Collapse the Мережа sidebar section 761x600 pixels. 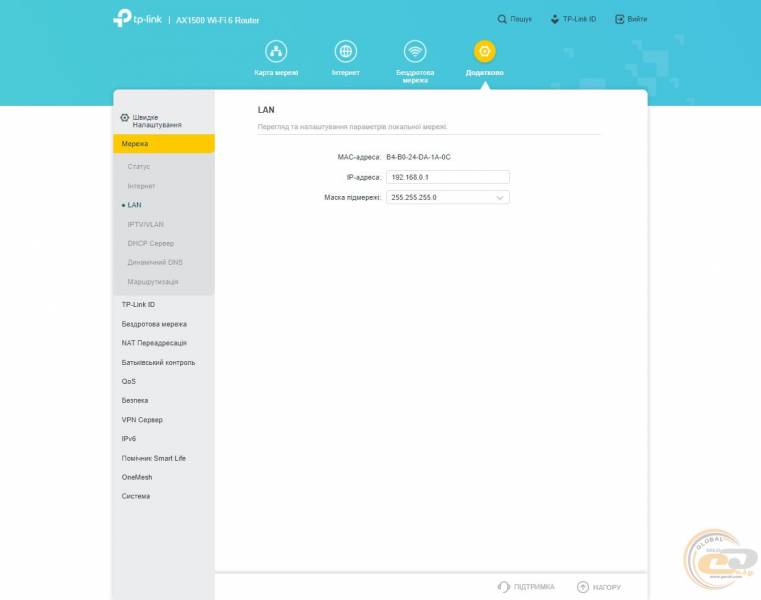[164, 144]
